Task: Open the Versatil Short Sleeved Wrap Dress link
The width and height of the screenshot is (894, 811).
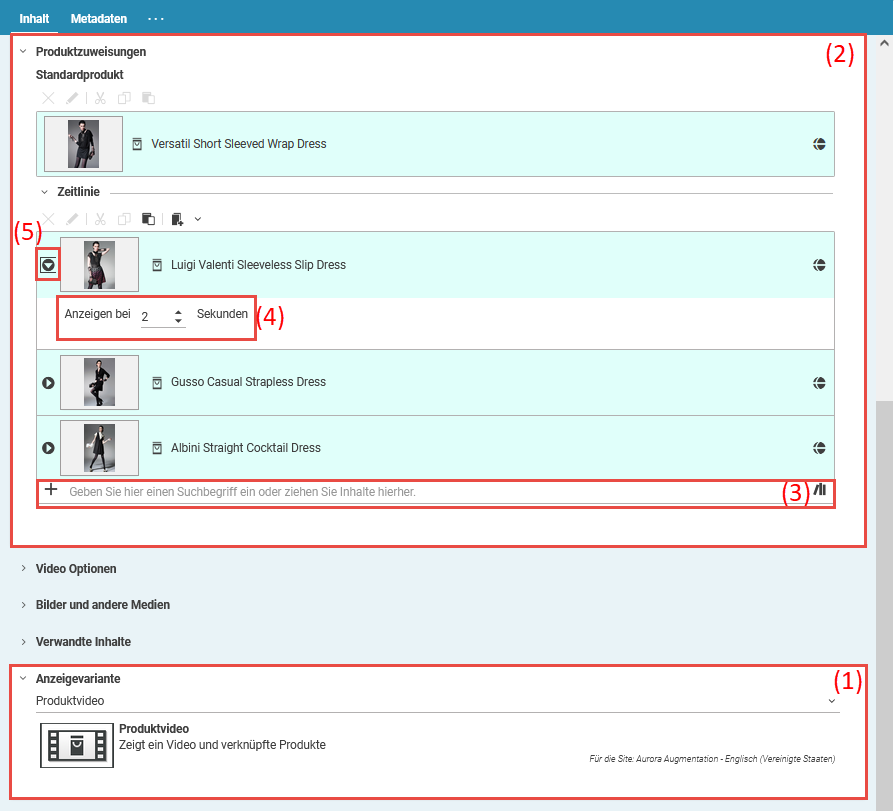Action: 238,144
